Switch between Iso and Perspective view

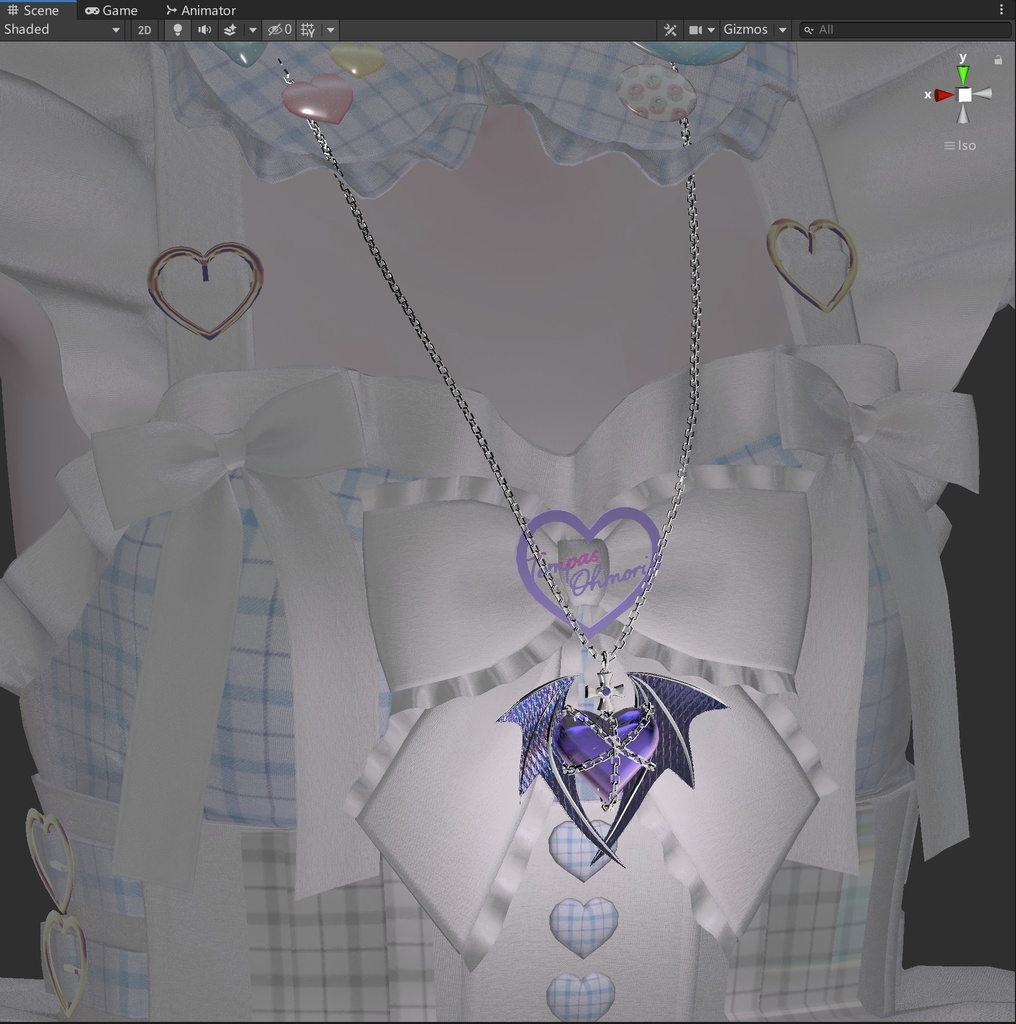tap(962, 145)
